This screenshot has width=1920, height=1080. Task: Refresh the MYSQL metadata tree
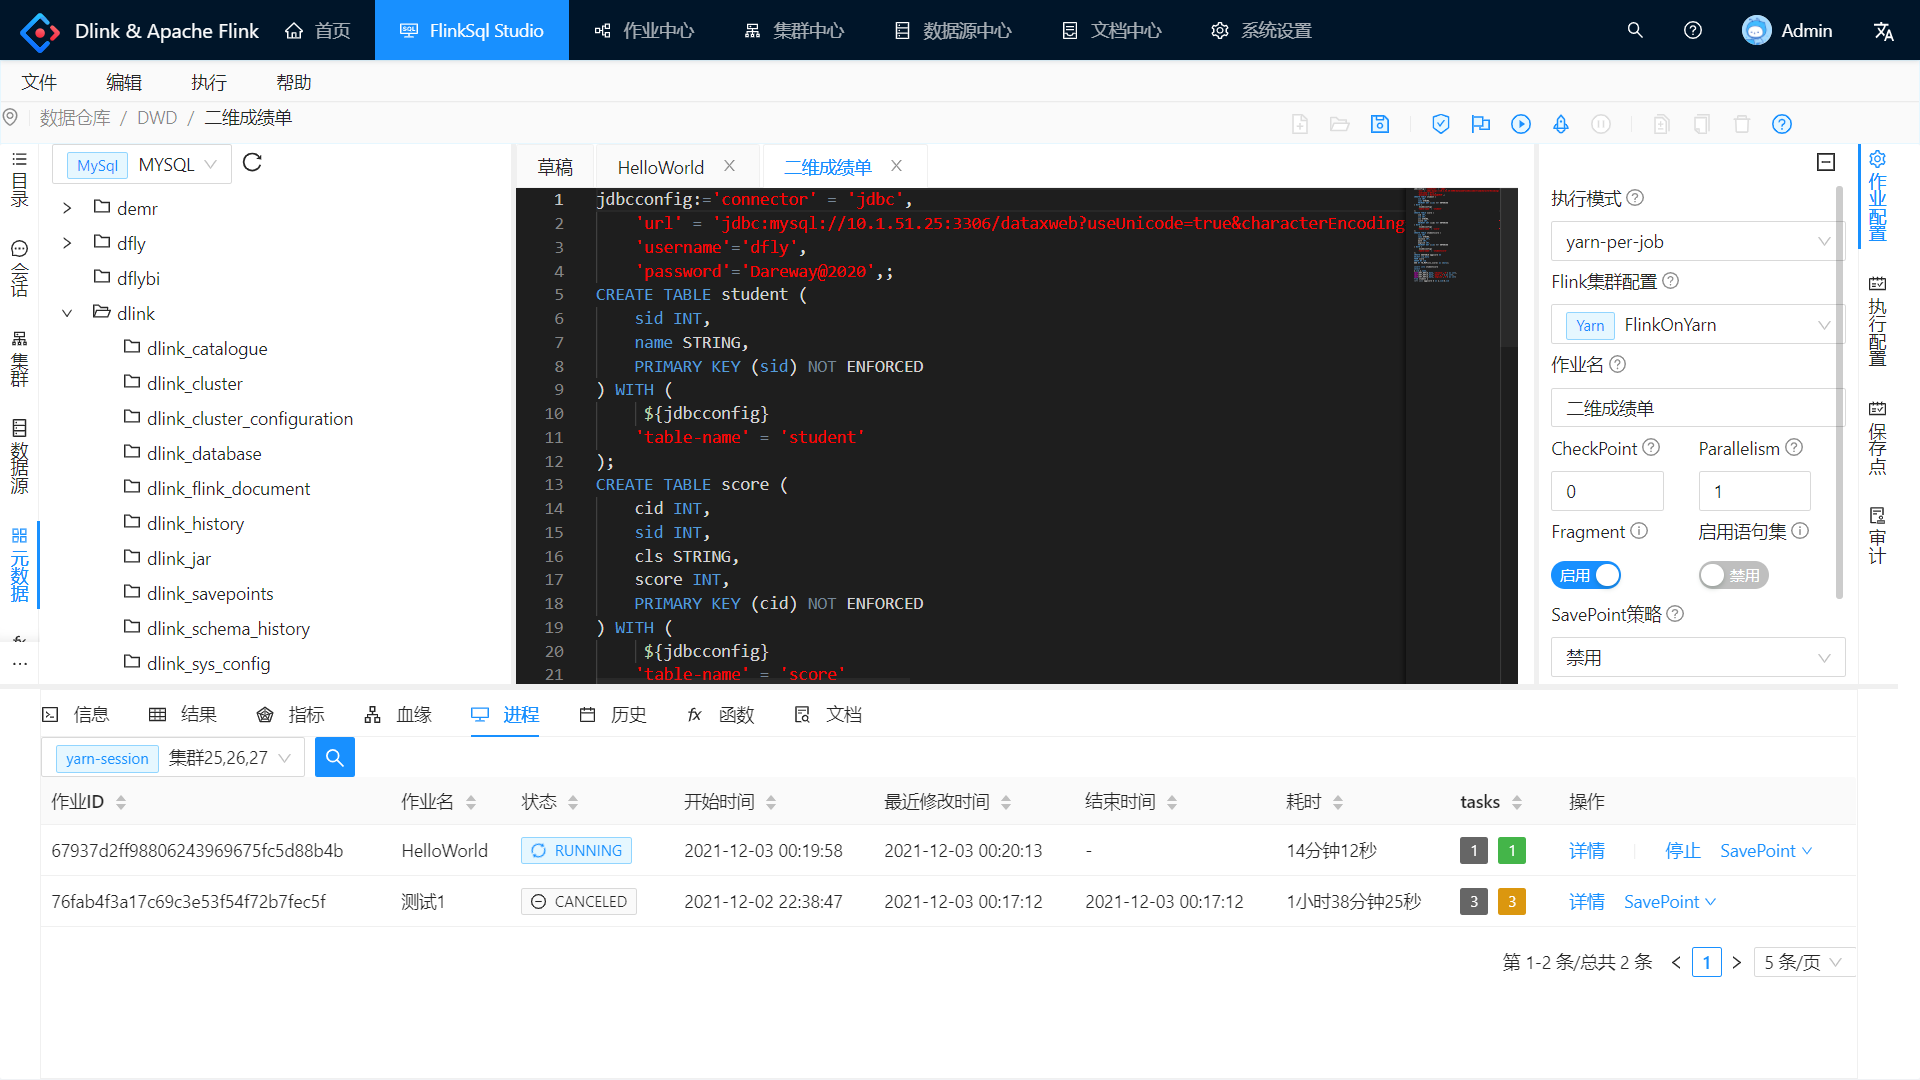coord(252,163)
